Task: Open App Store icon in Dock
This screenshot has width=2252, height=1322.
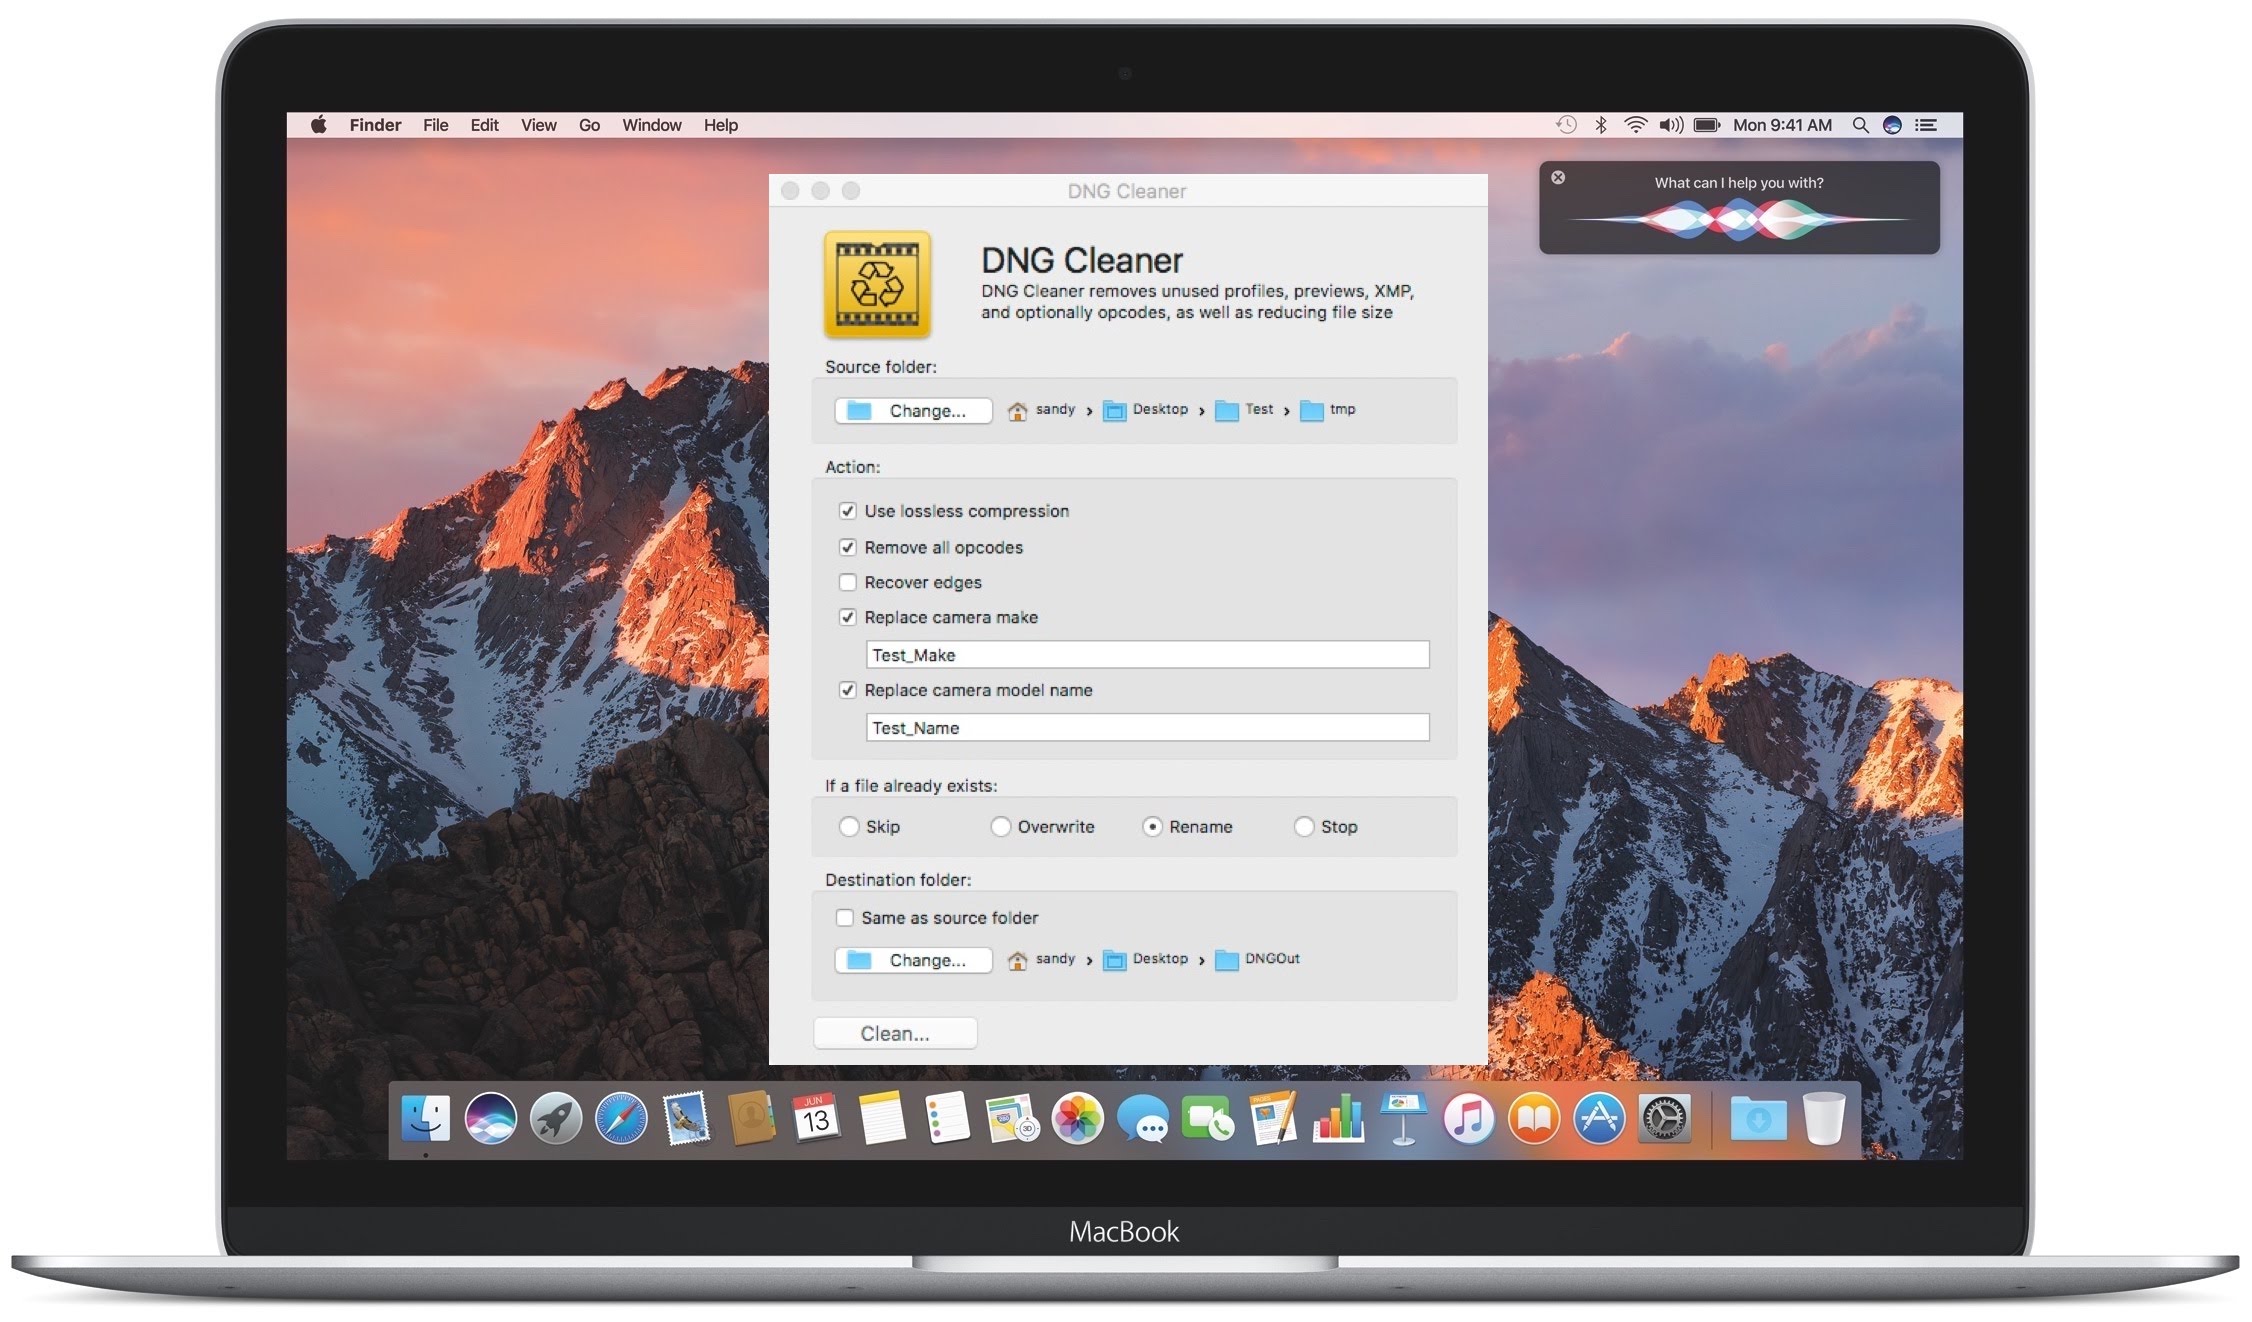Action: coord(1599,1118)
